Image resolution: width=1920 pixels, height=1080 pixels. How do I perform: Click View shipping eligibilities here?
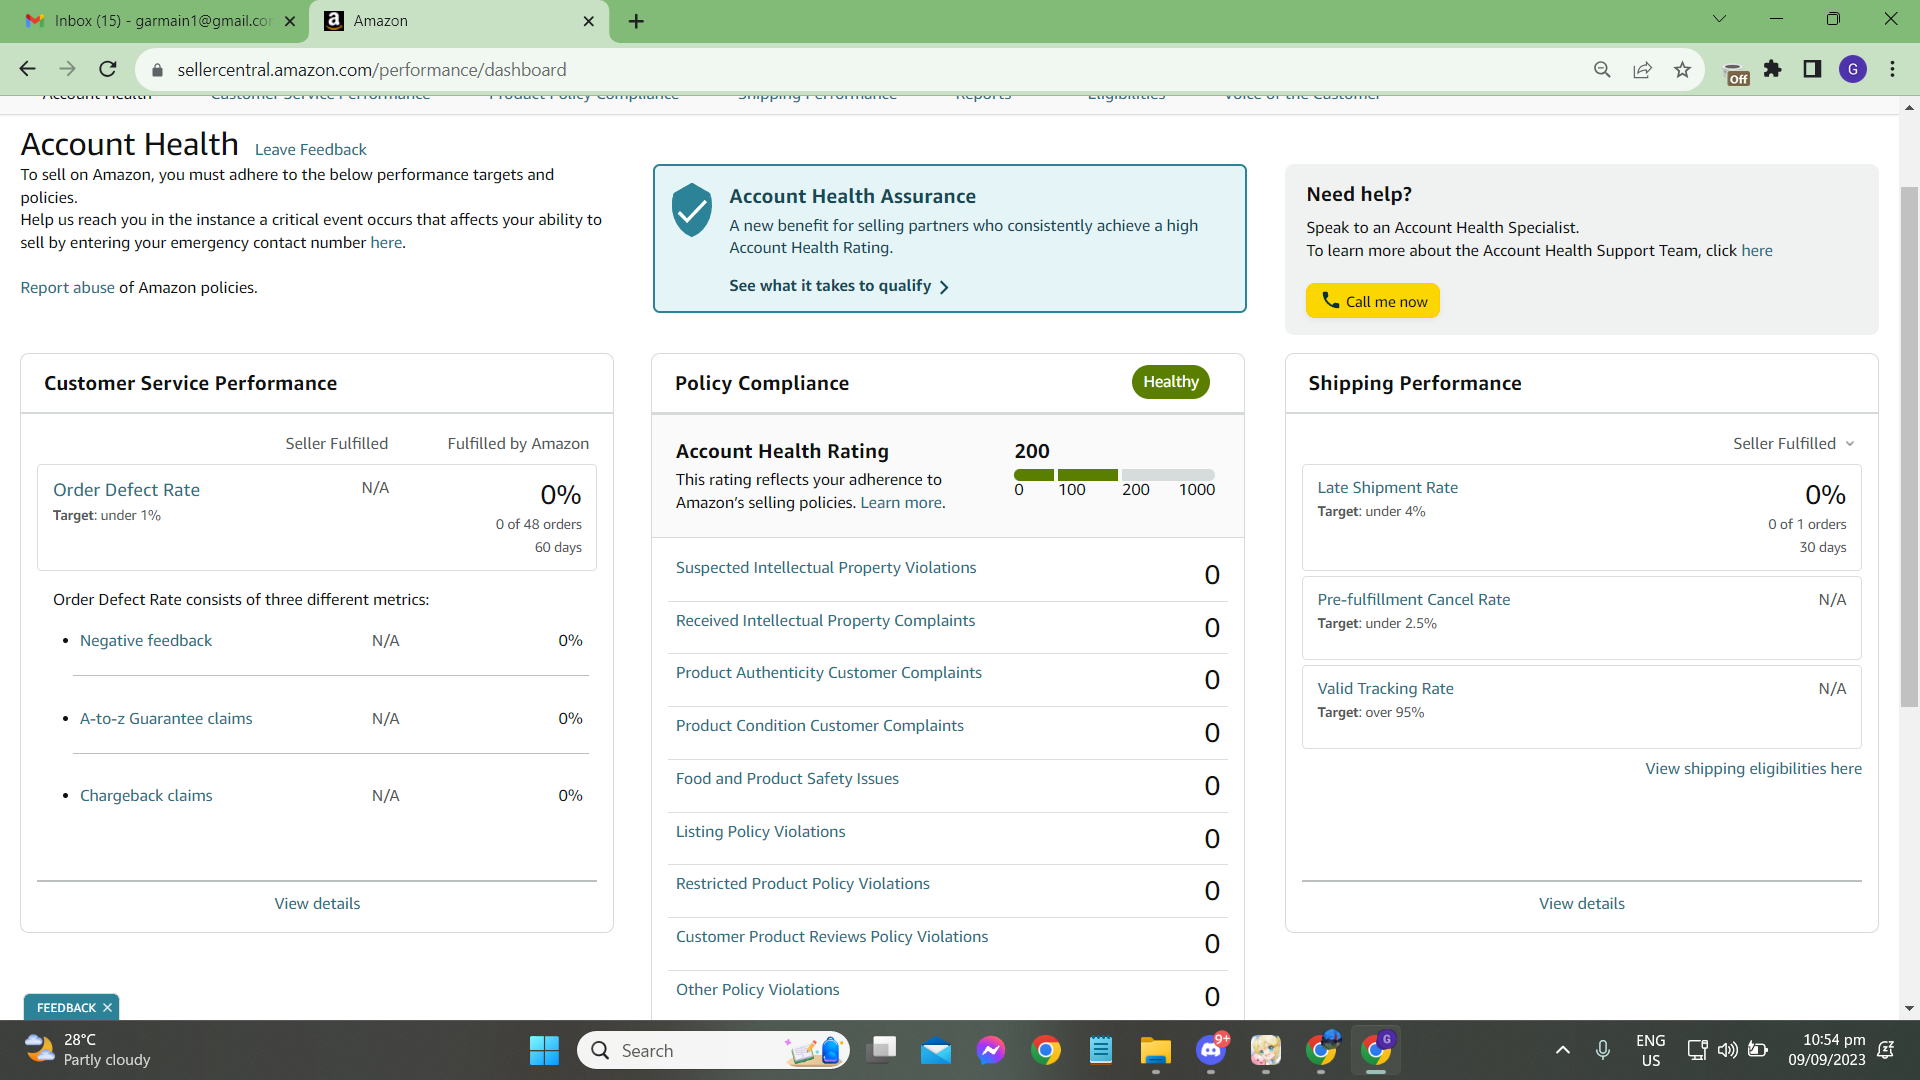(x=1754, y=768)
